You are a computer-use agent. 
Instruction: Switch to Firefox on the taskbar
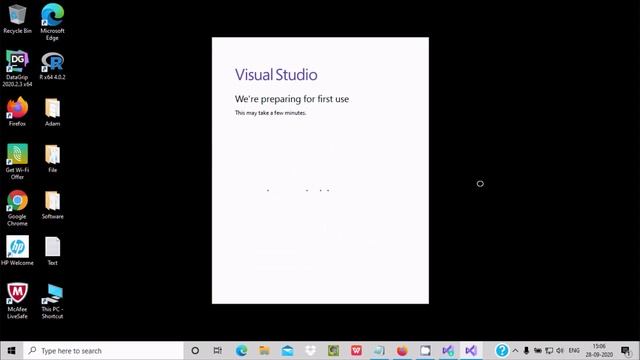[402, 351]
